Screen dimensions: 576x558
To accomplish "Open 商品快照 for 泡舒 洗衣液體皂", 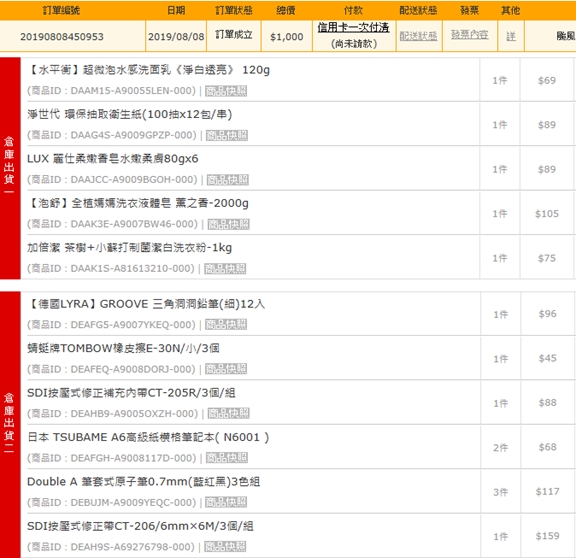I will click(x=228, y=224).
